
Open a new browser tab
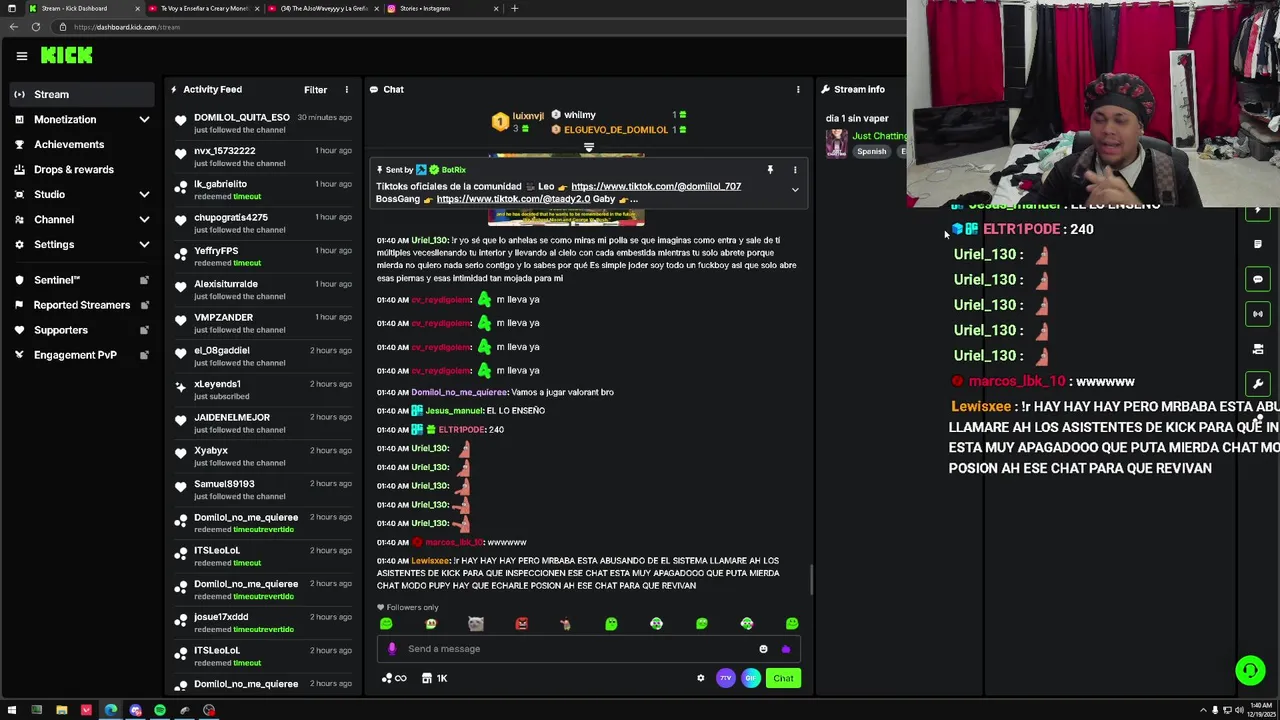click(514, 8)
